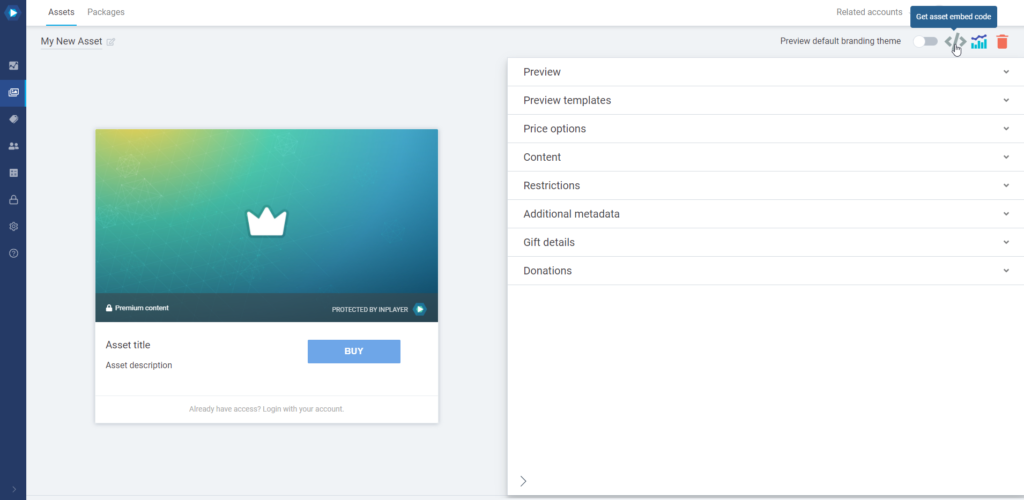1024x500 pixels.
Task: Expand the Donations section
Action: (x=765, y=271)
